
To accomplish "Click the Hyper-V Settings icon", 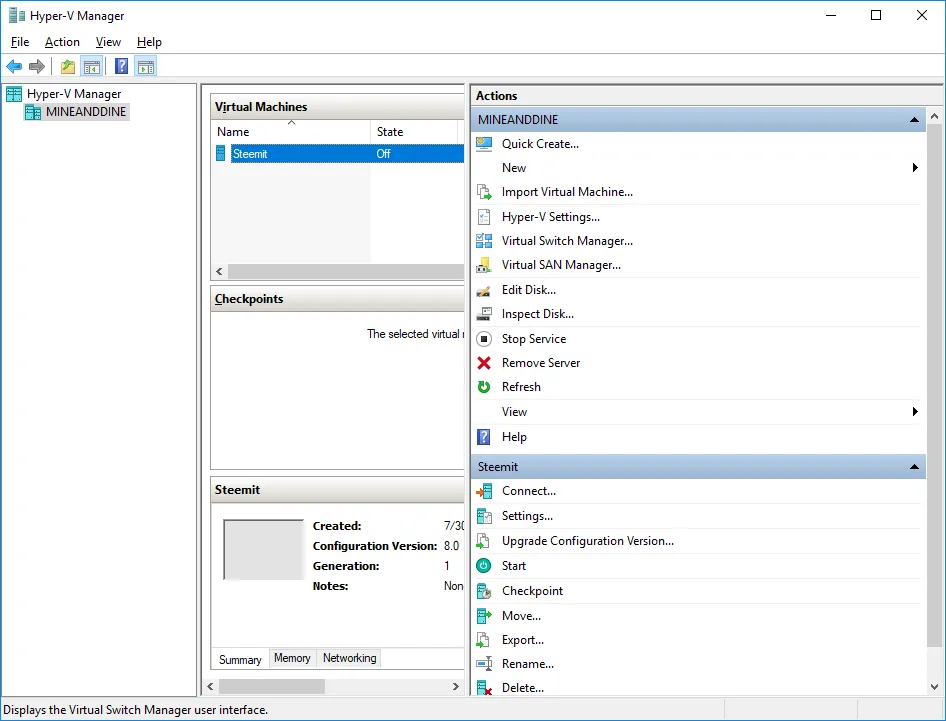I will 484,217.
